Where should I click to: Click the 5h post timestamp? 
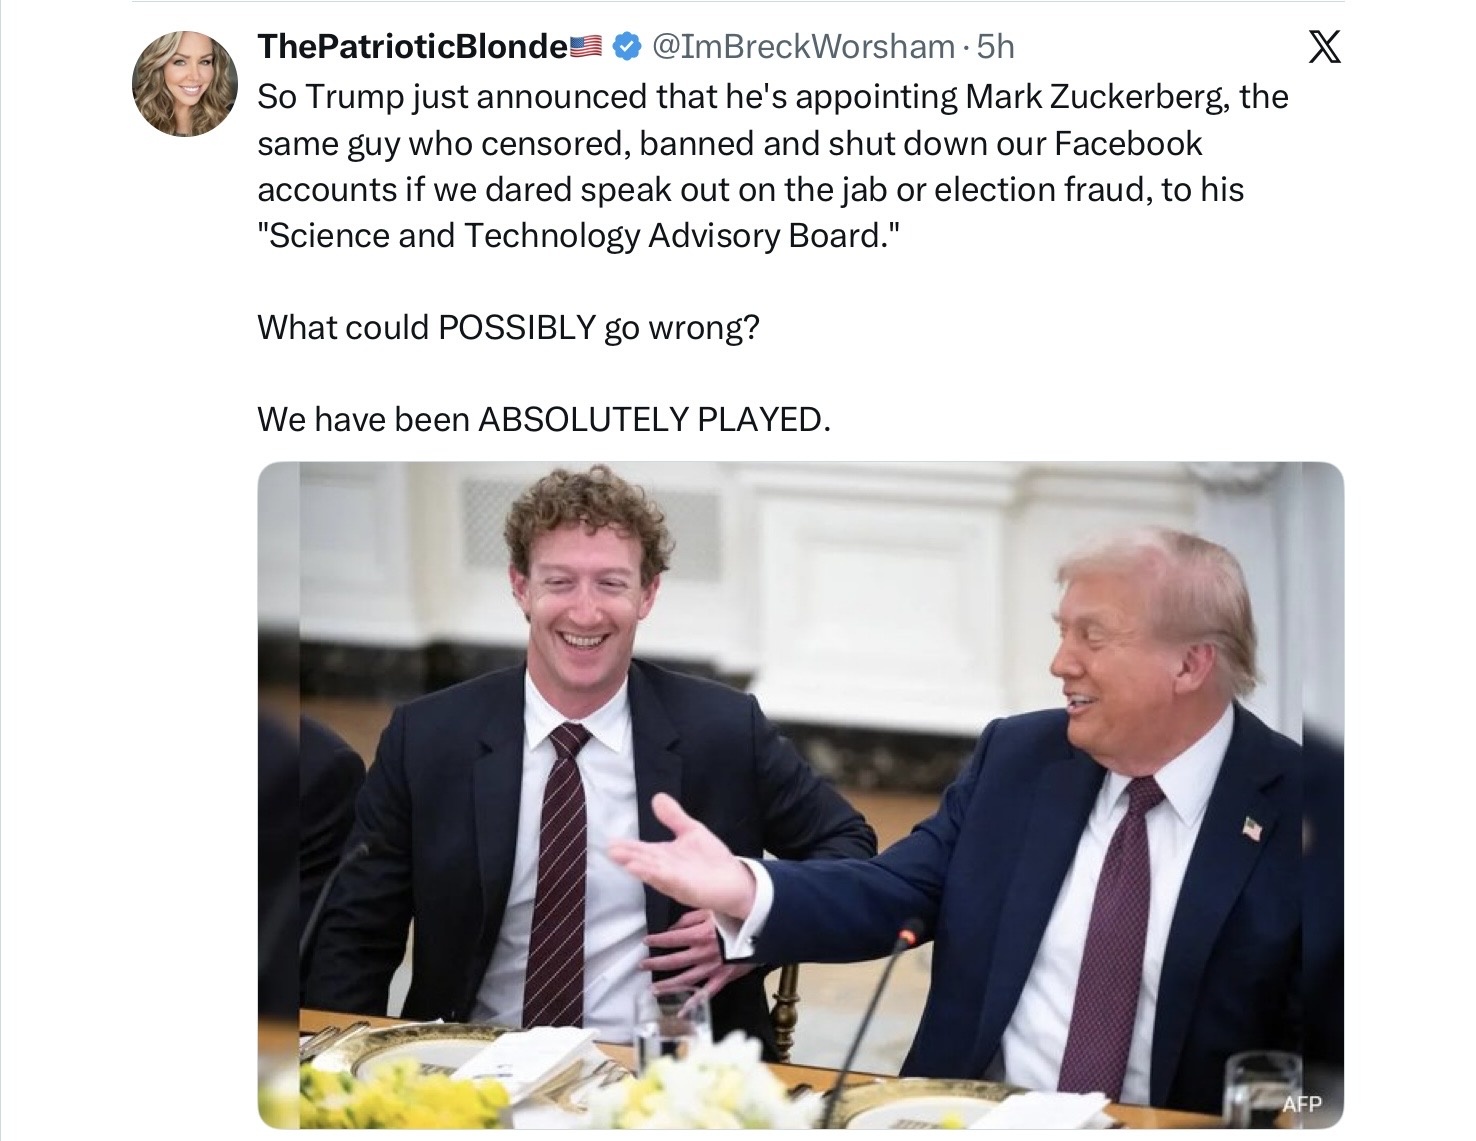pos(995,46)
